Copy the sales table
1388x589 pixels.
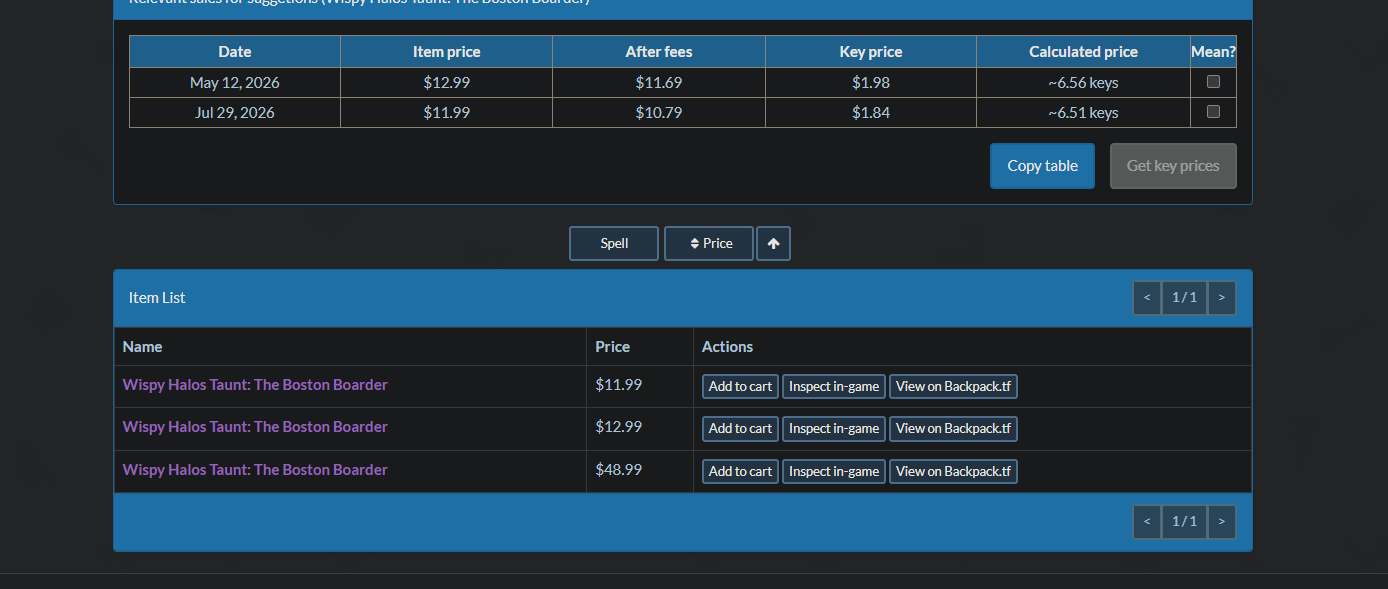click(x=1042, y=166)
